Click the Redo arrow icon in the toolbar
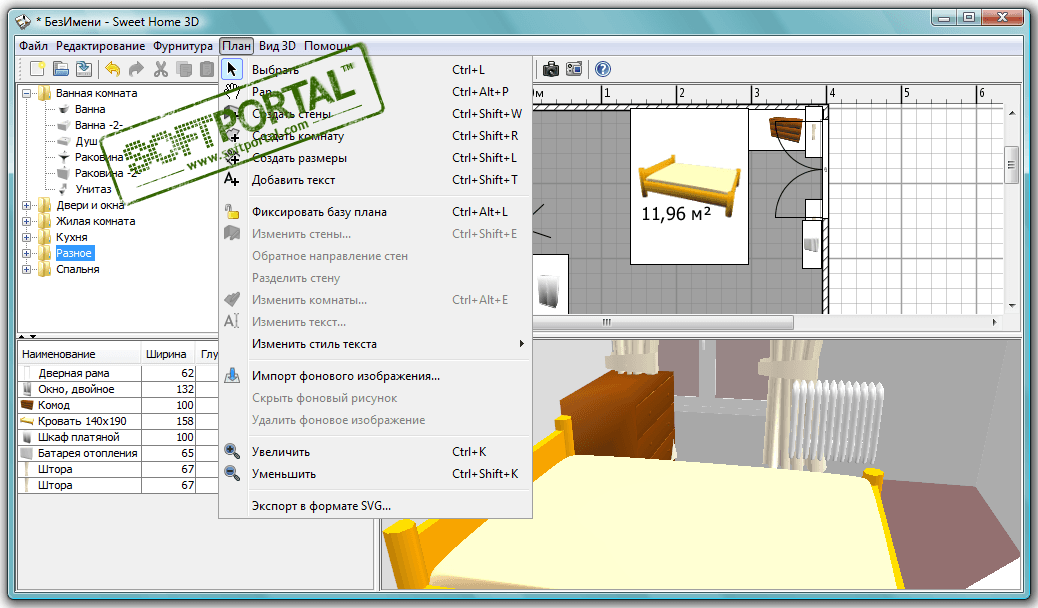This screenshot has height=608, width=1038. coord(136,69)
